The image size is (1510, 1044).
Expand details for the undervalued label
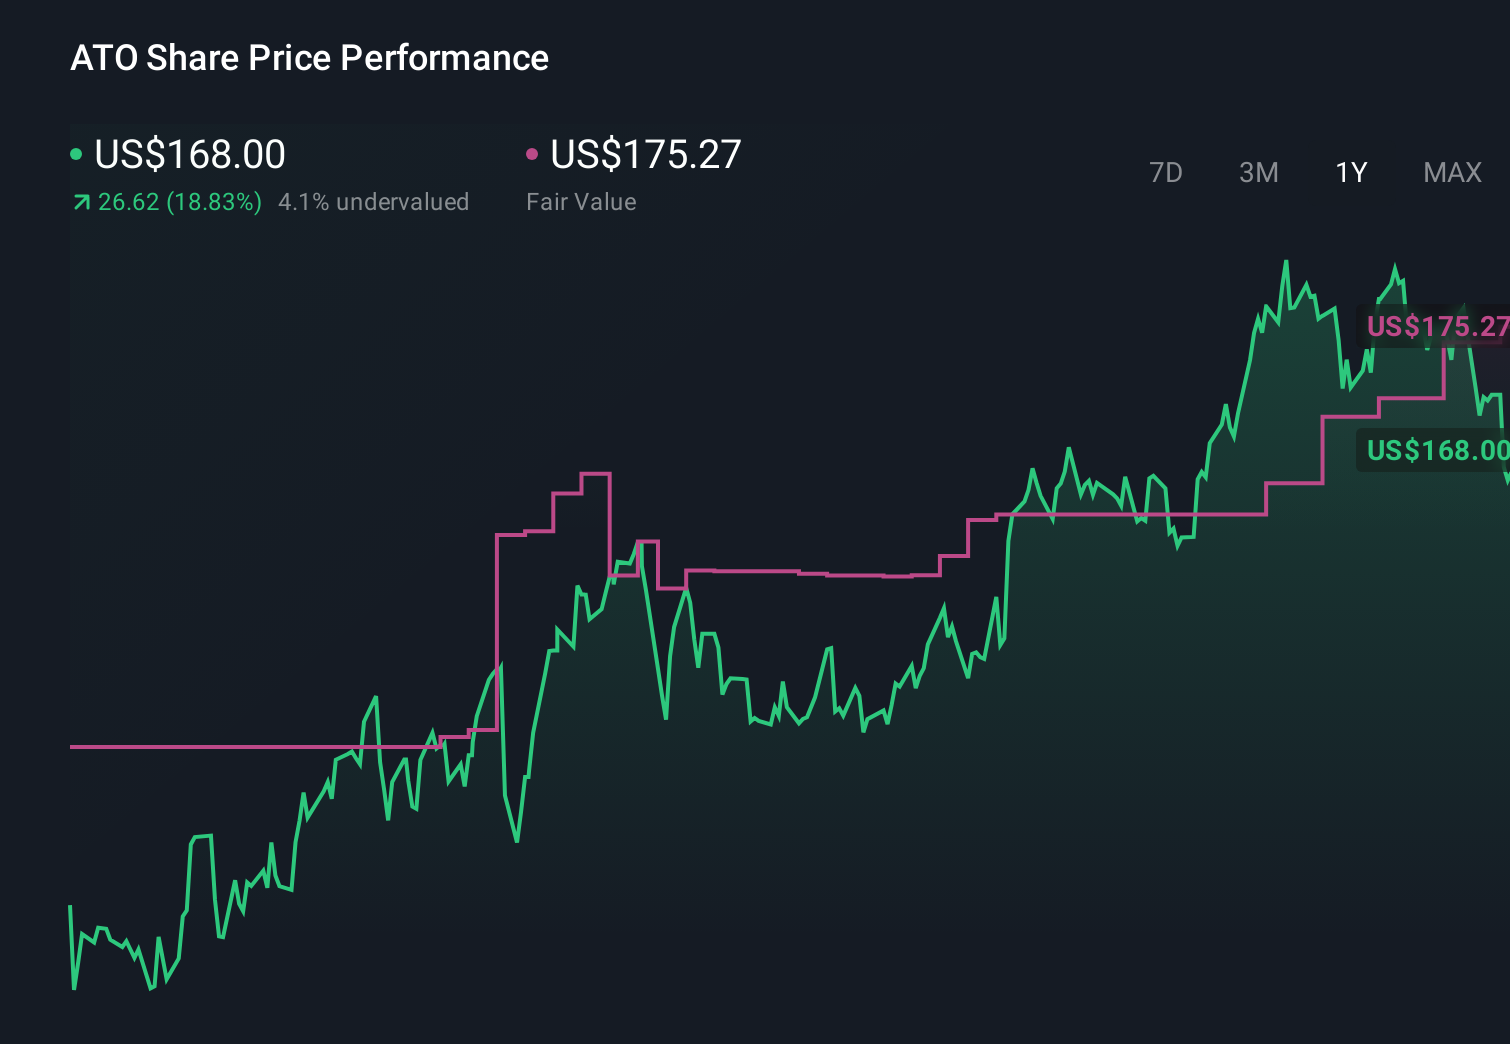[374, 201]
